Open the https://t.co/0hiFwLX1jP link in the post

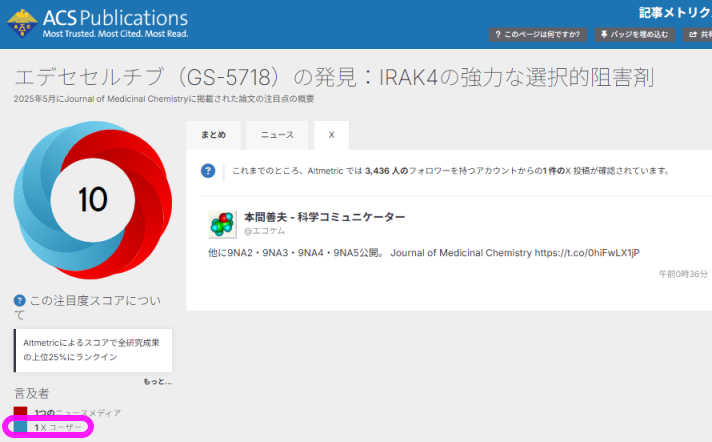587,253
